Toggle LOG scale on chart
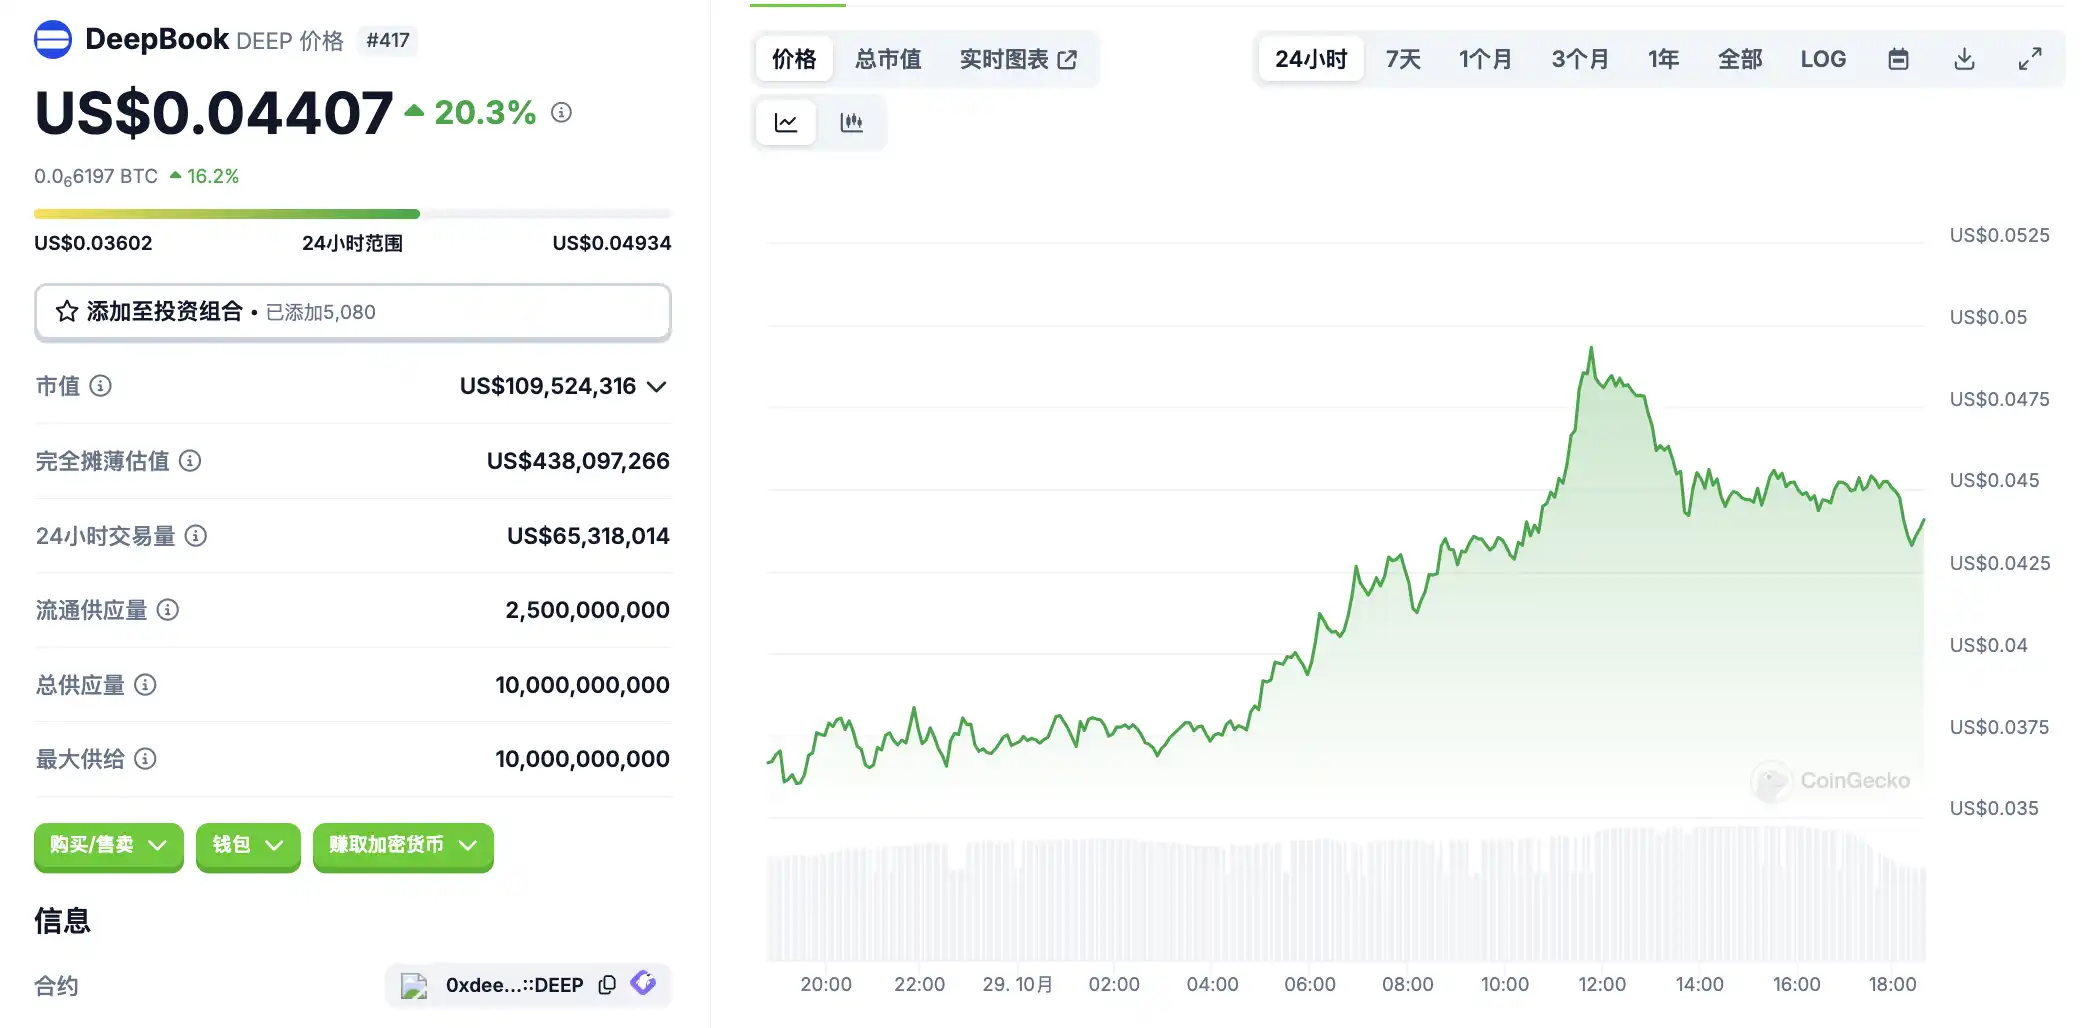2082x1028 pixels. tap(1822, 60)
